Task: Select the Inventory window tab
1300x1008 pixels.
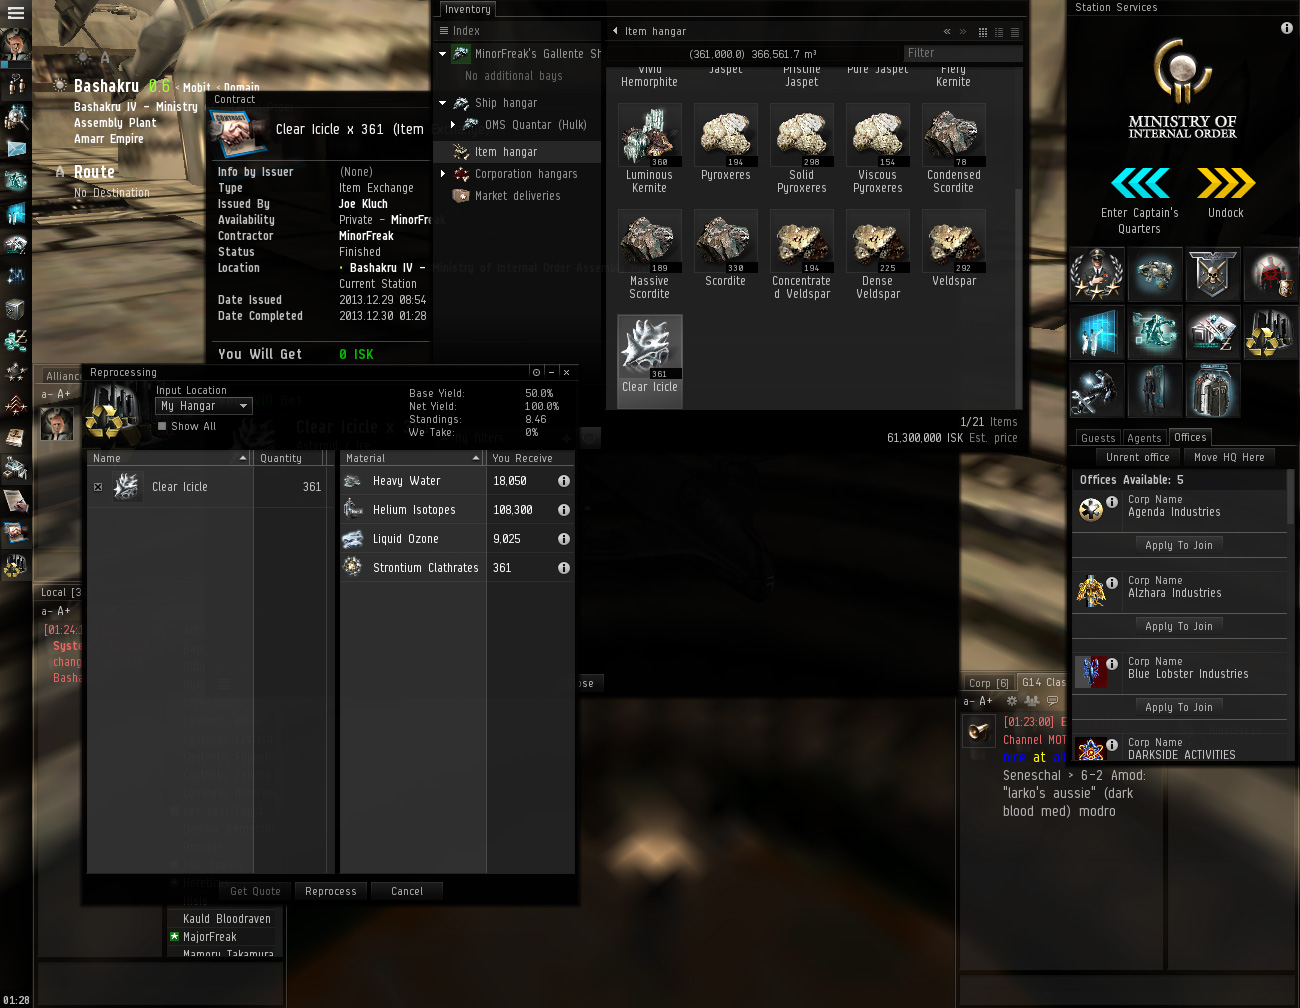Action: (x=467, y=9)
